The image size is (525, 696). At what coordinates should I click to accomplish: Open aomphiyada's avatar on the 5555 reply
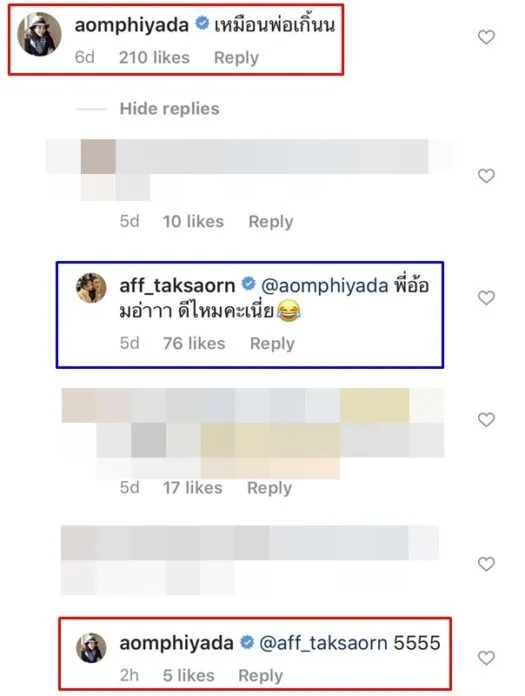click(91, 648)
